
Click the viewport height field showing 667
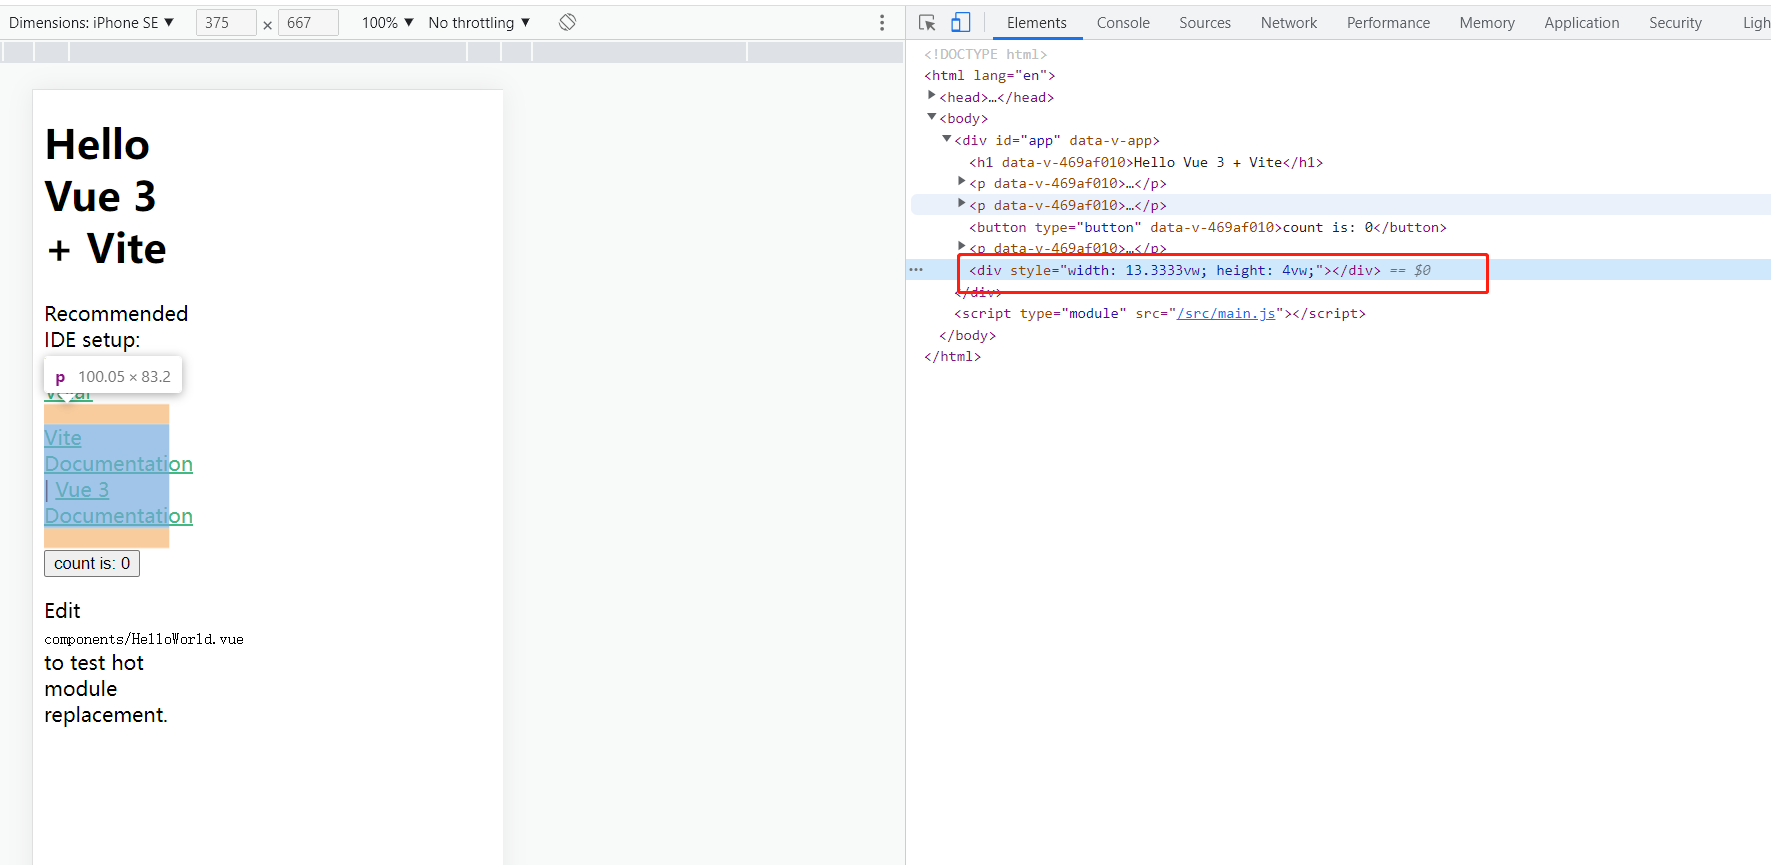(x=308, y=22)
